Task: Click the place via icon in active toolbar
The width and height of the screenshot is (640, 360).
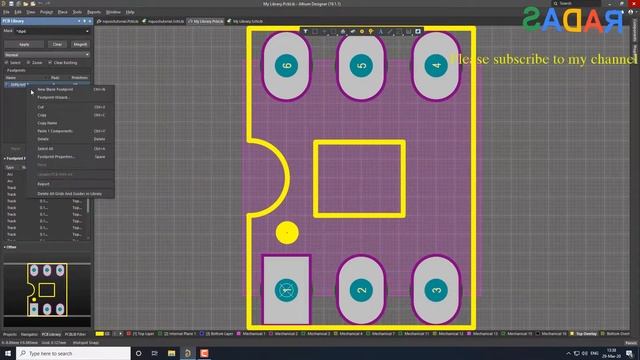Action: pyautogui.click(x=371, y=31)
